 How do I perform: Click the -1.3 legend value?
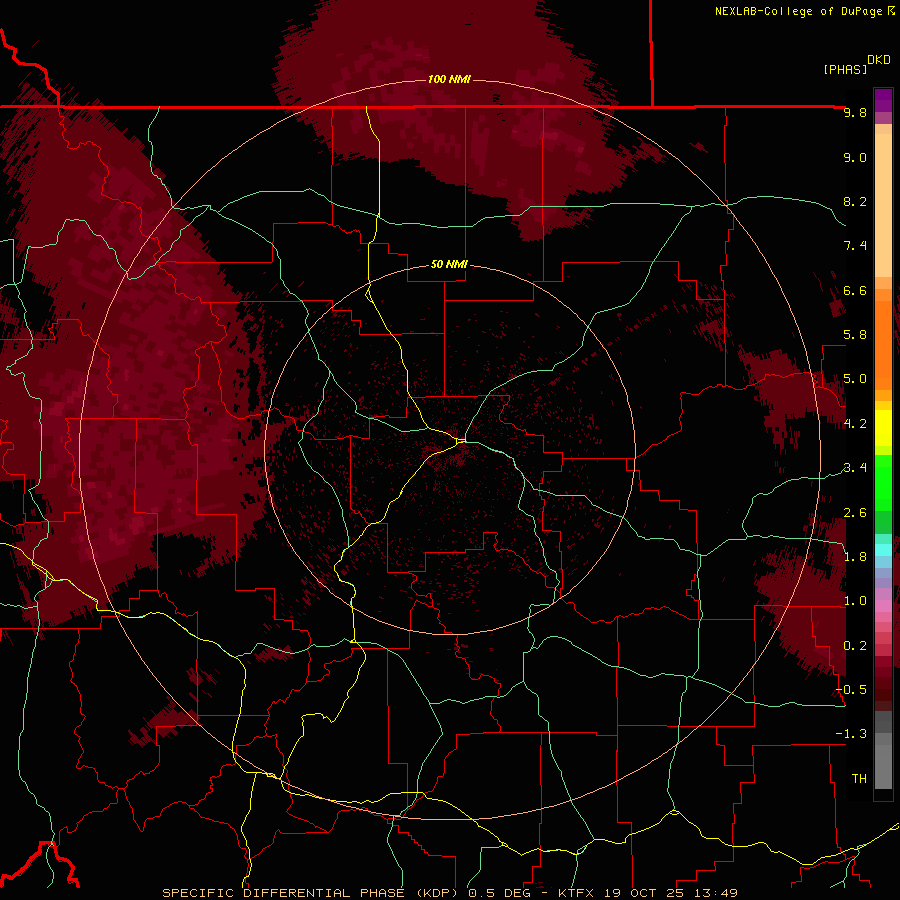tap(851, 734)
